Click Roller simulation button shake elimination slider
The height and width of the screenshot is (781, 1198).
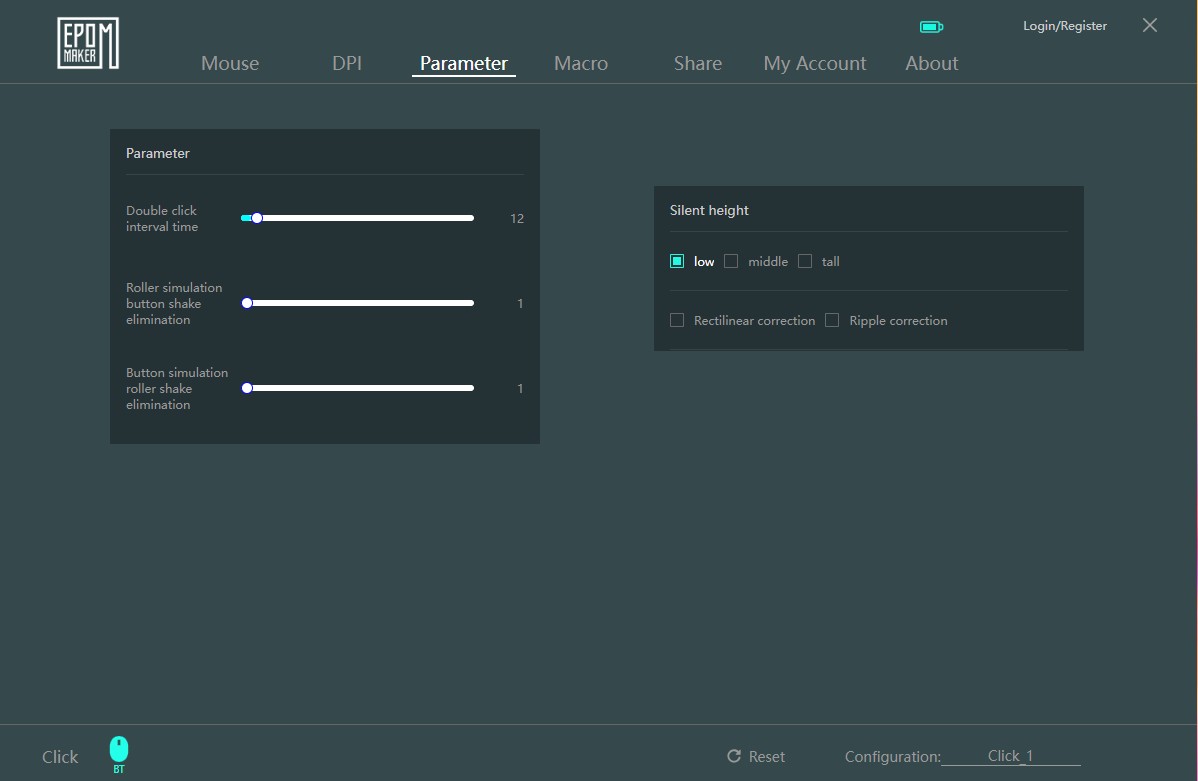point(357,303)
